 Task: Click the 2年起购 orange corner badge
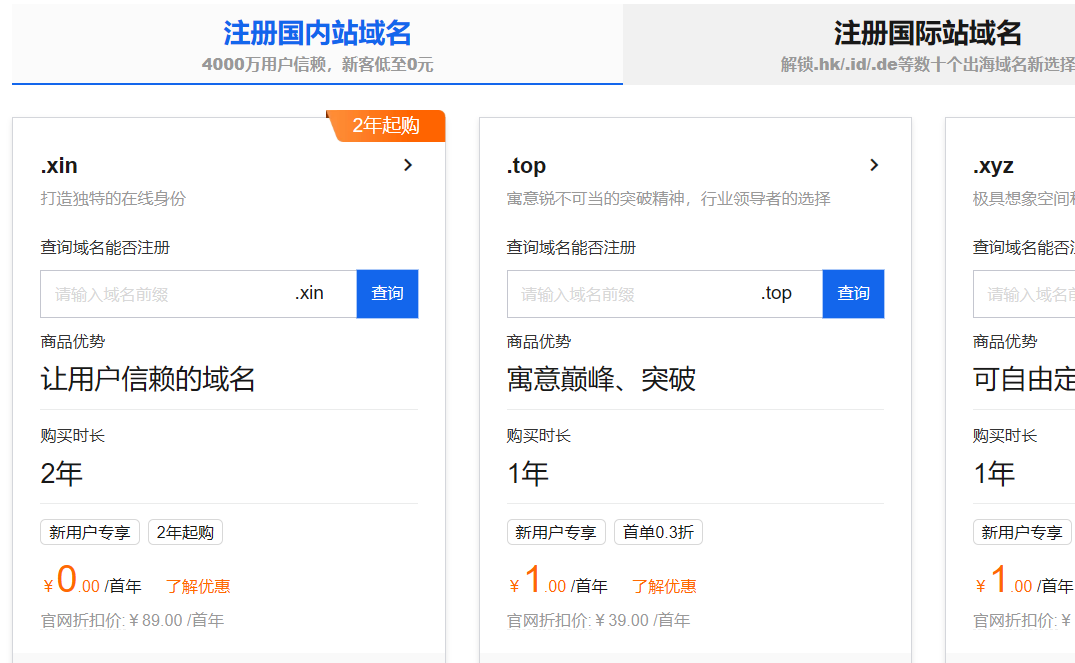(387, 125)
